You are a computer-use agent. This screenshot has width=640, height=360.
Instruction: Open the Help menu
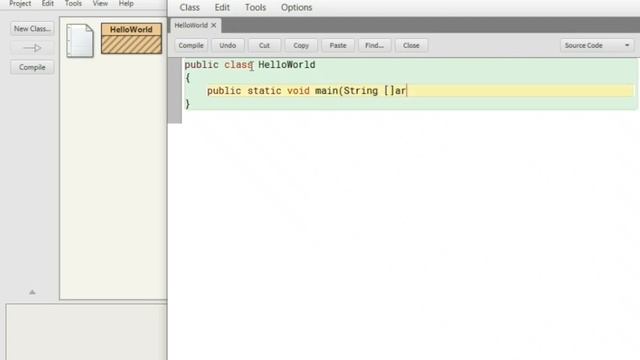(x=126, y=4)
